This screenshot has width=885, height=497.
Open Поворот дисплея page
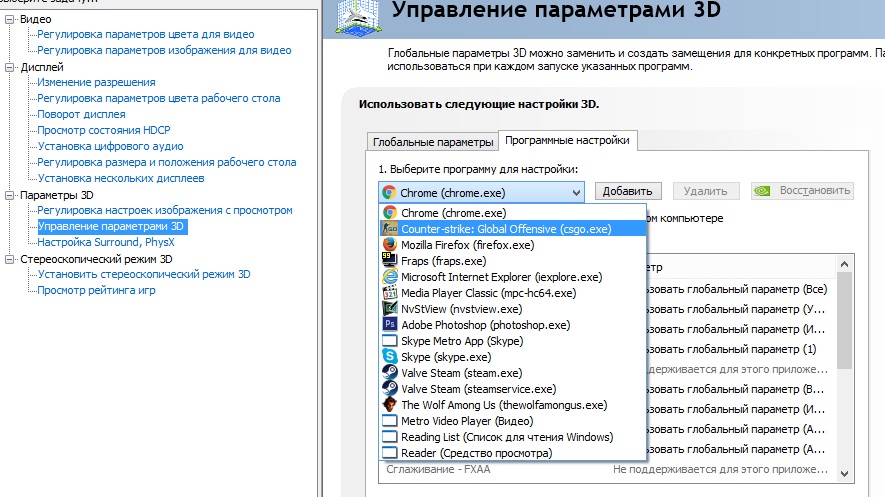81,114
